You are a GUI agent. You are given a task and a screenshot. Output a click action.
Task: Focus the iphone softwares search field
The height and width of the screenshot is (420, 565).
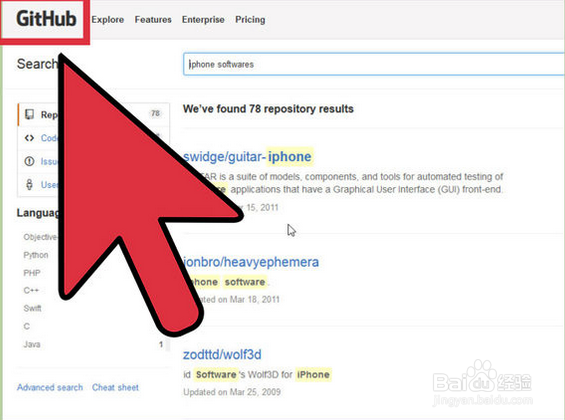pos(374,64)
